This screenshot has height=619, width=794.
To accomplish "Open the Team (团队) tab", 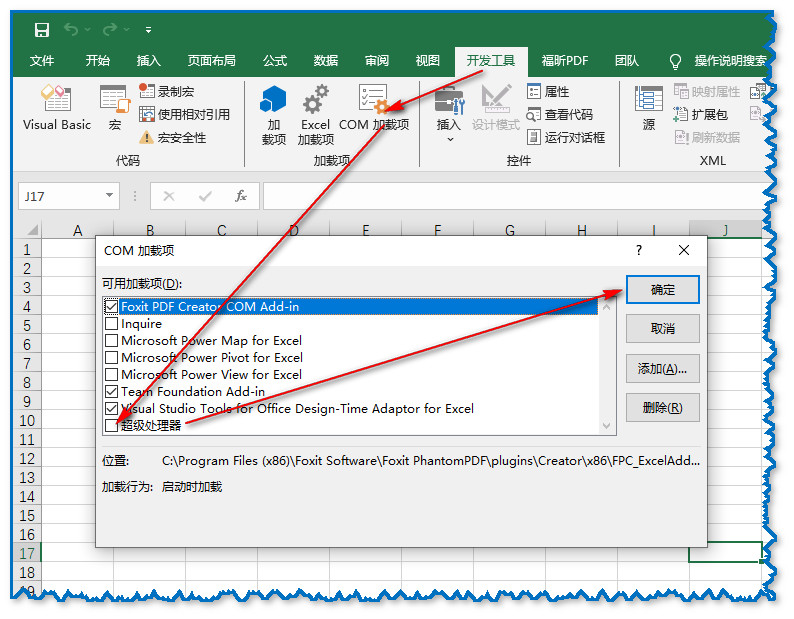I will point(626,61).
